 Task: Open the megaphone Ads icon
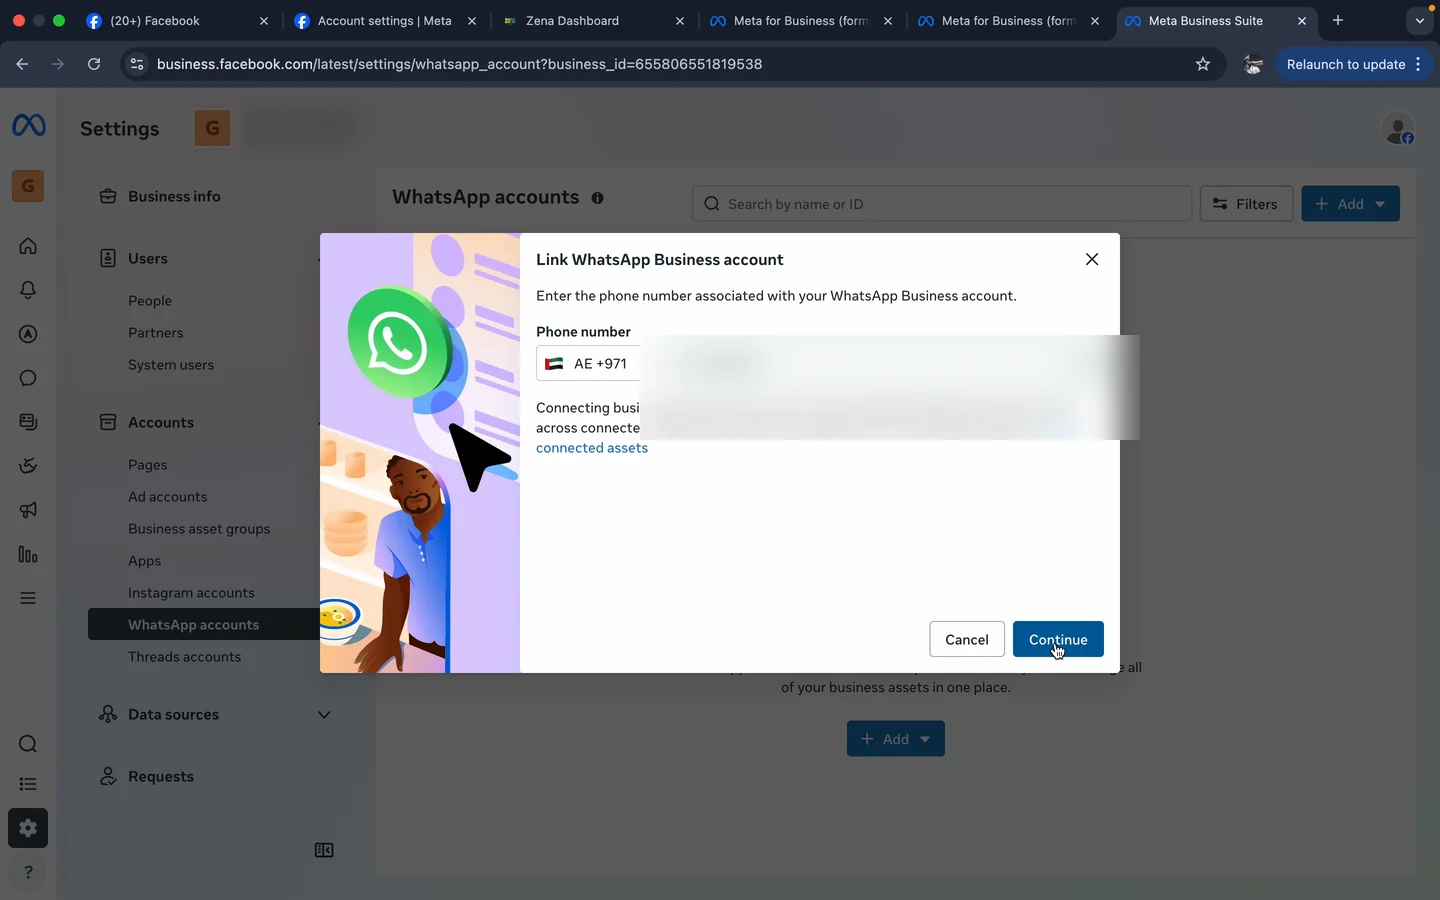click(x=28, y=510)
